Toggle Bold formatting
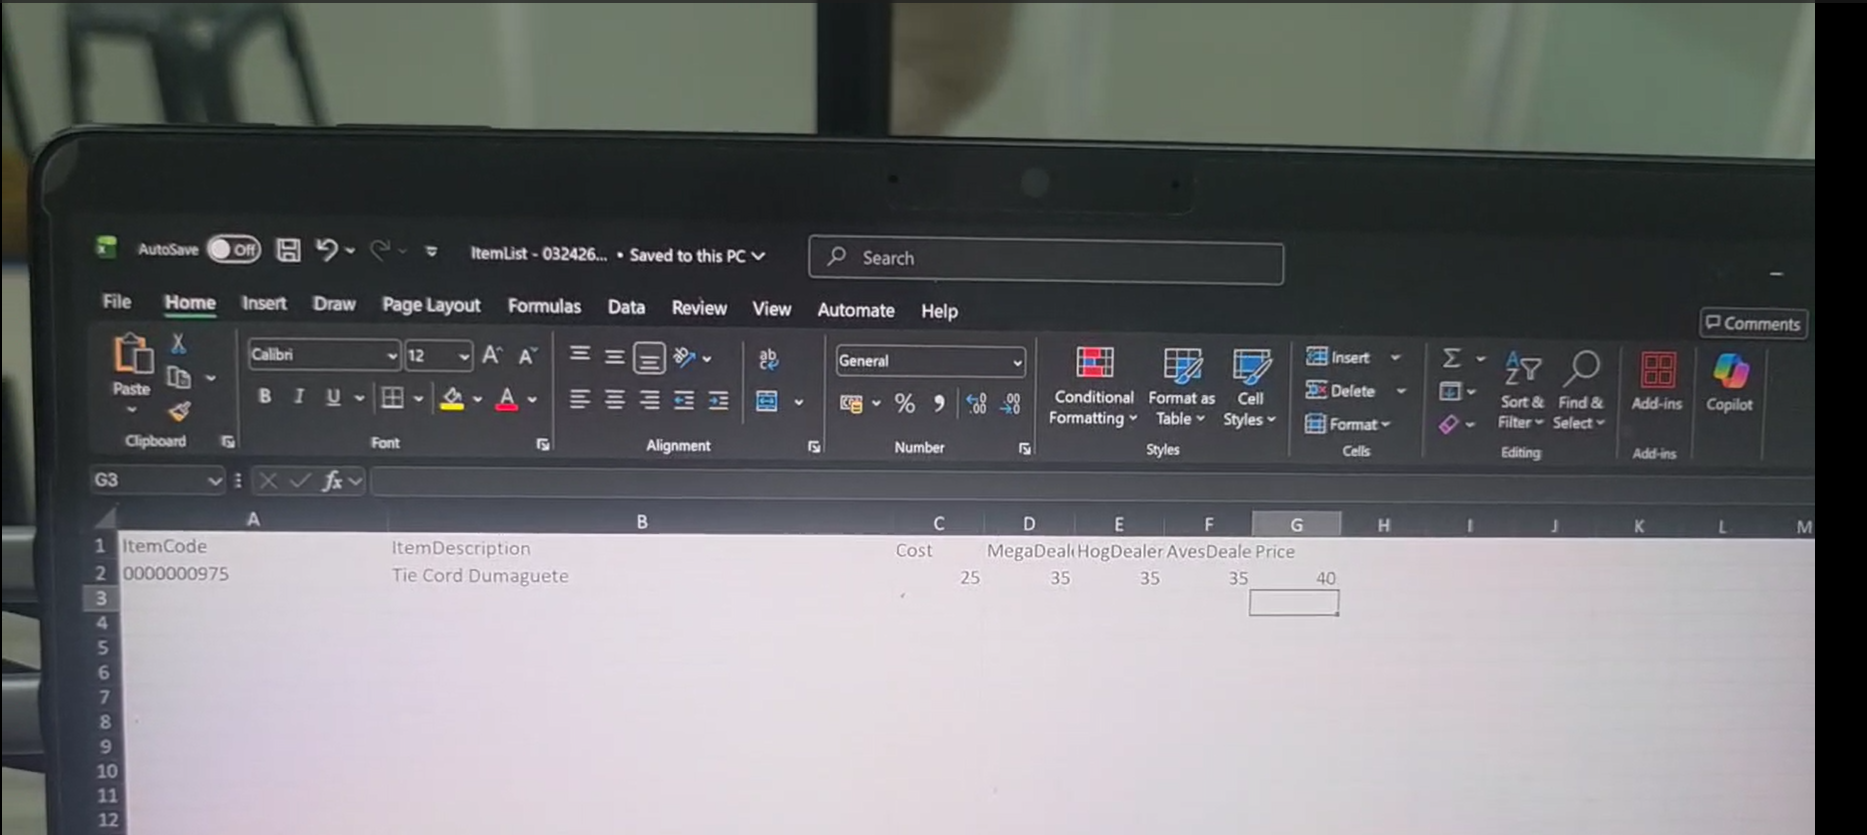 (x=264, y=397)
